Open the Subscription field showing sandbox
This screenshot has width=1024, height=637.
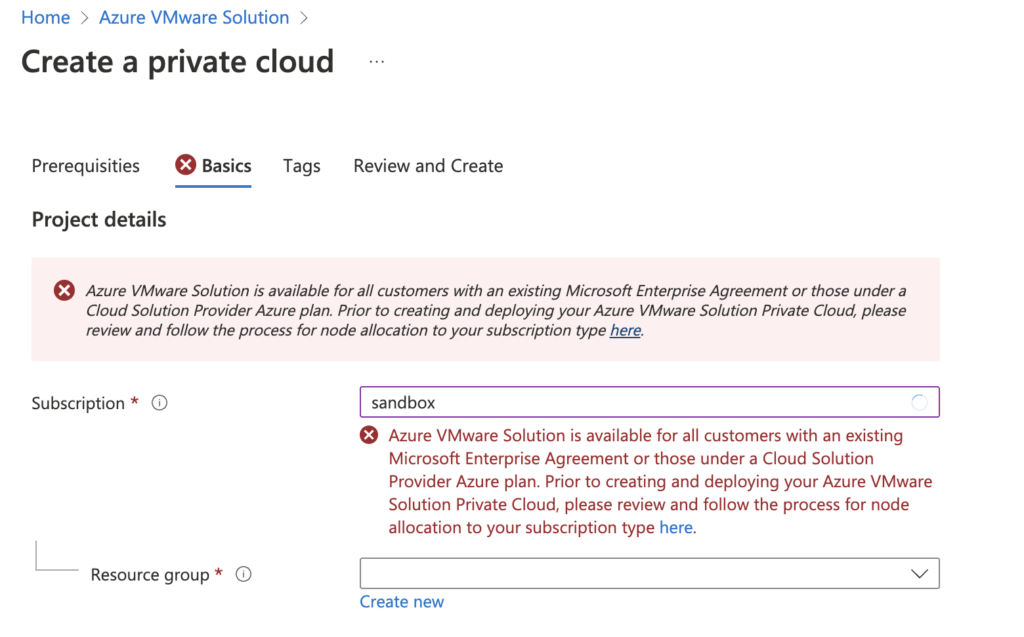630,403
